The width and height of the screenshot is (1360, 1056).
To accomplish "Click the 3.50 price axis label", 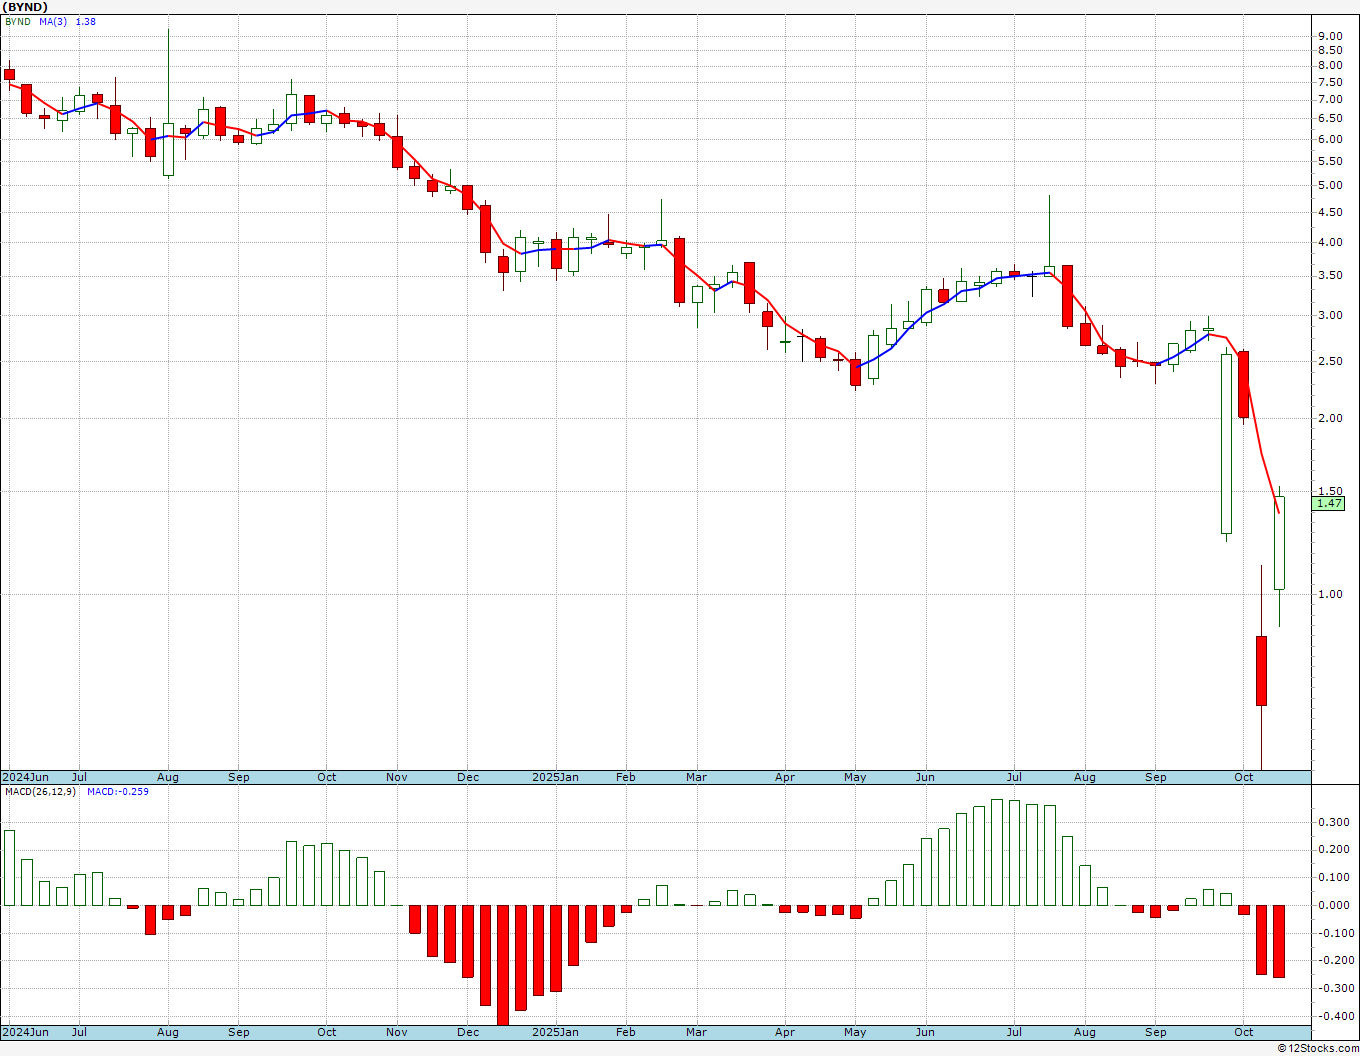I will click(1330, 276).
